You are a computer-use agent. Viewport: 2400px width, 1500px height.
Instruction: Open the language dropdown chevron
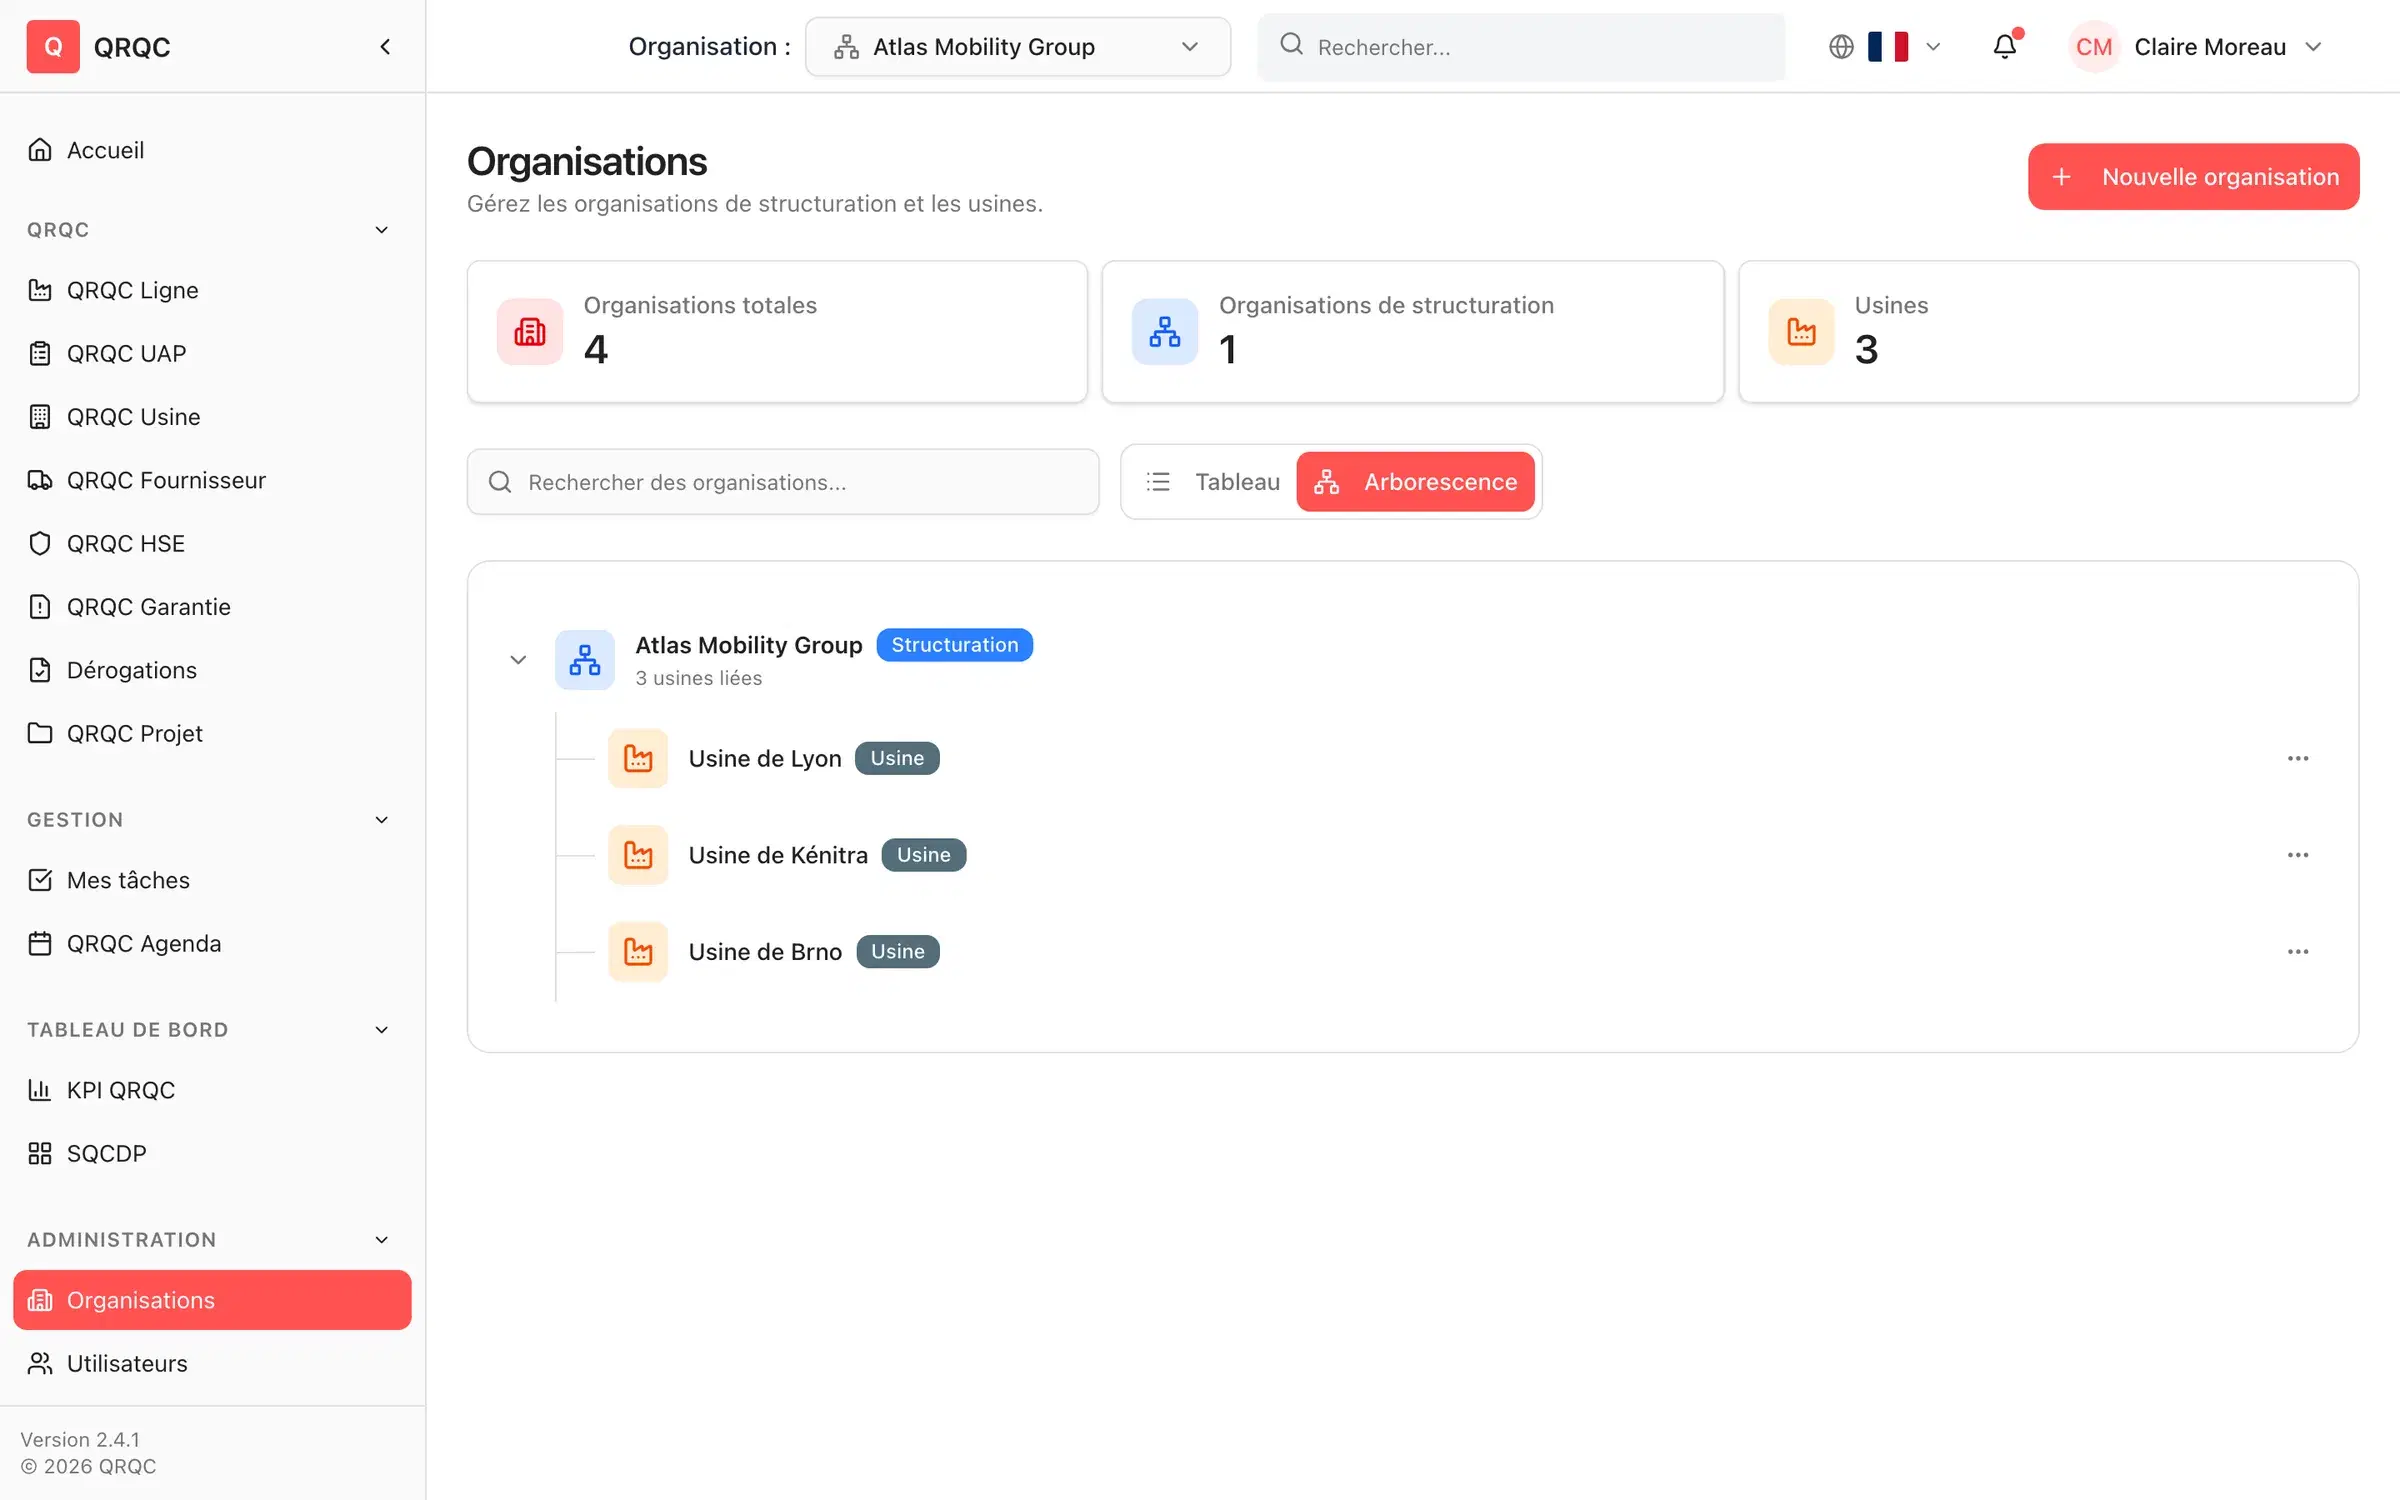pyautogui.click(x=1933, y=47)
